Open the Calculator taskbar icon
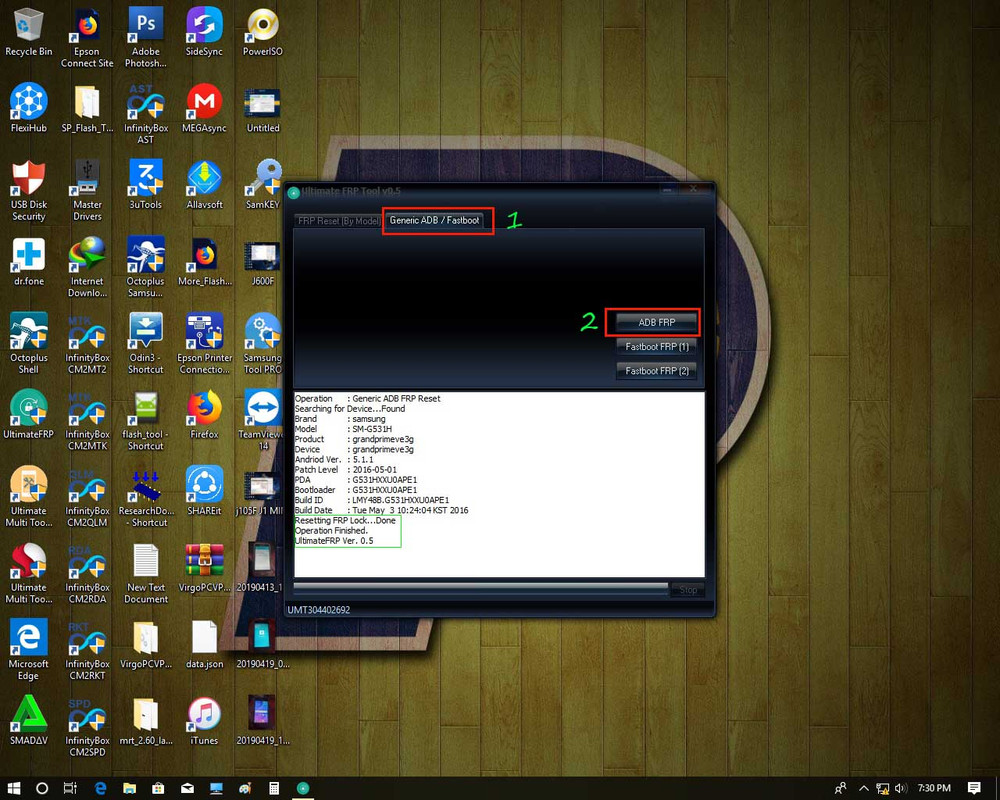 [x=274, y=788]
